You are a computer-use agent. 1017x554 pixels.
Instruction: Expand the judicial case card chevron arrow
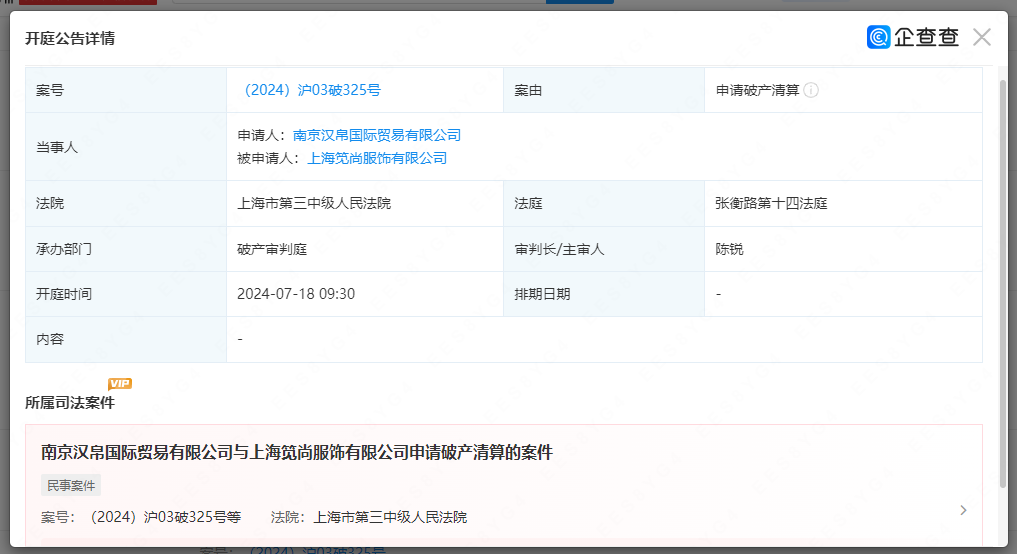tap(963, 510)
